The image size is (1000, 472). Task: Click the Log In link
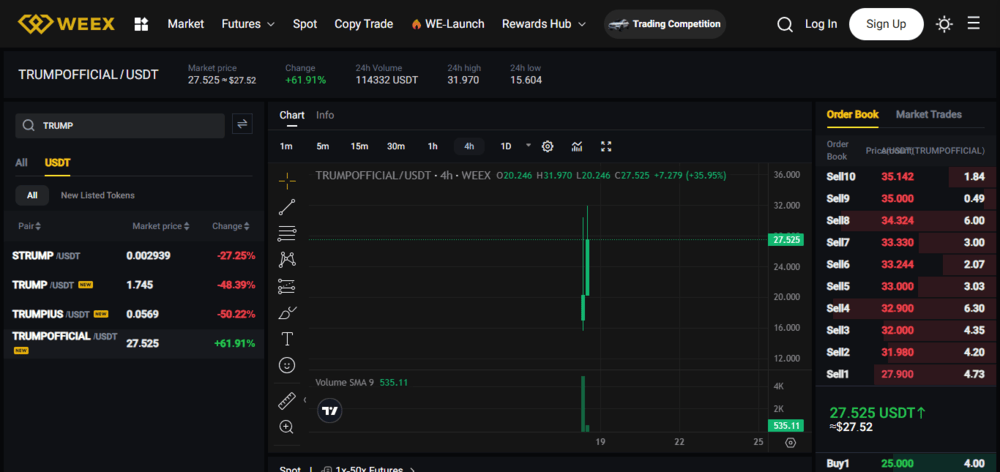point(821,24)
